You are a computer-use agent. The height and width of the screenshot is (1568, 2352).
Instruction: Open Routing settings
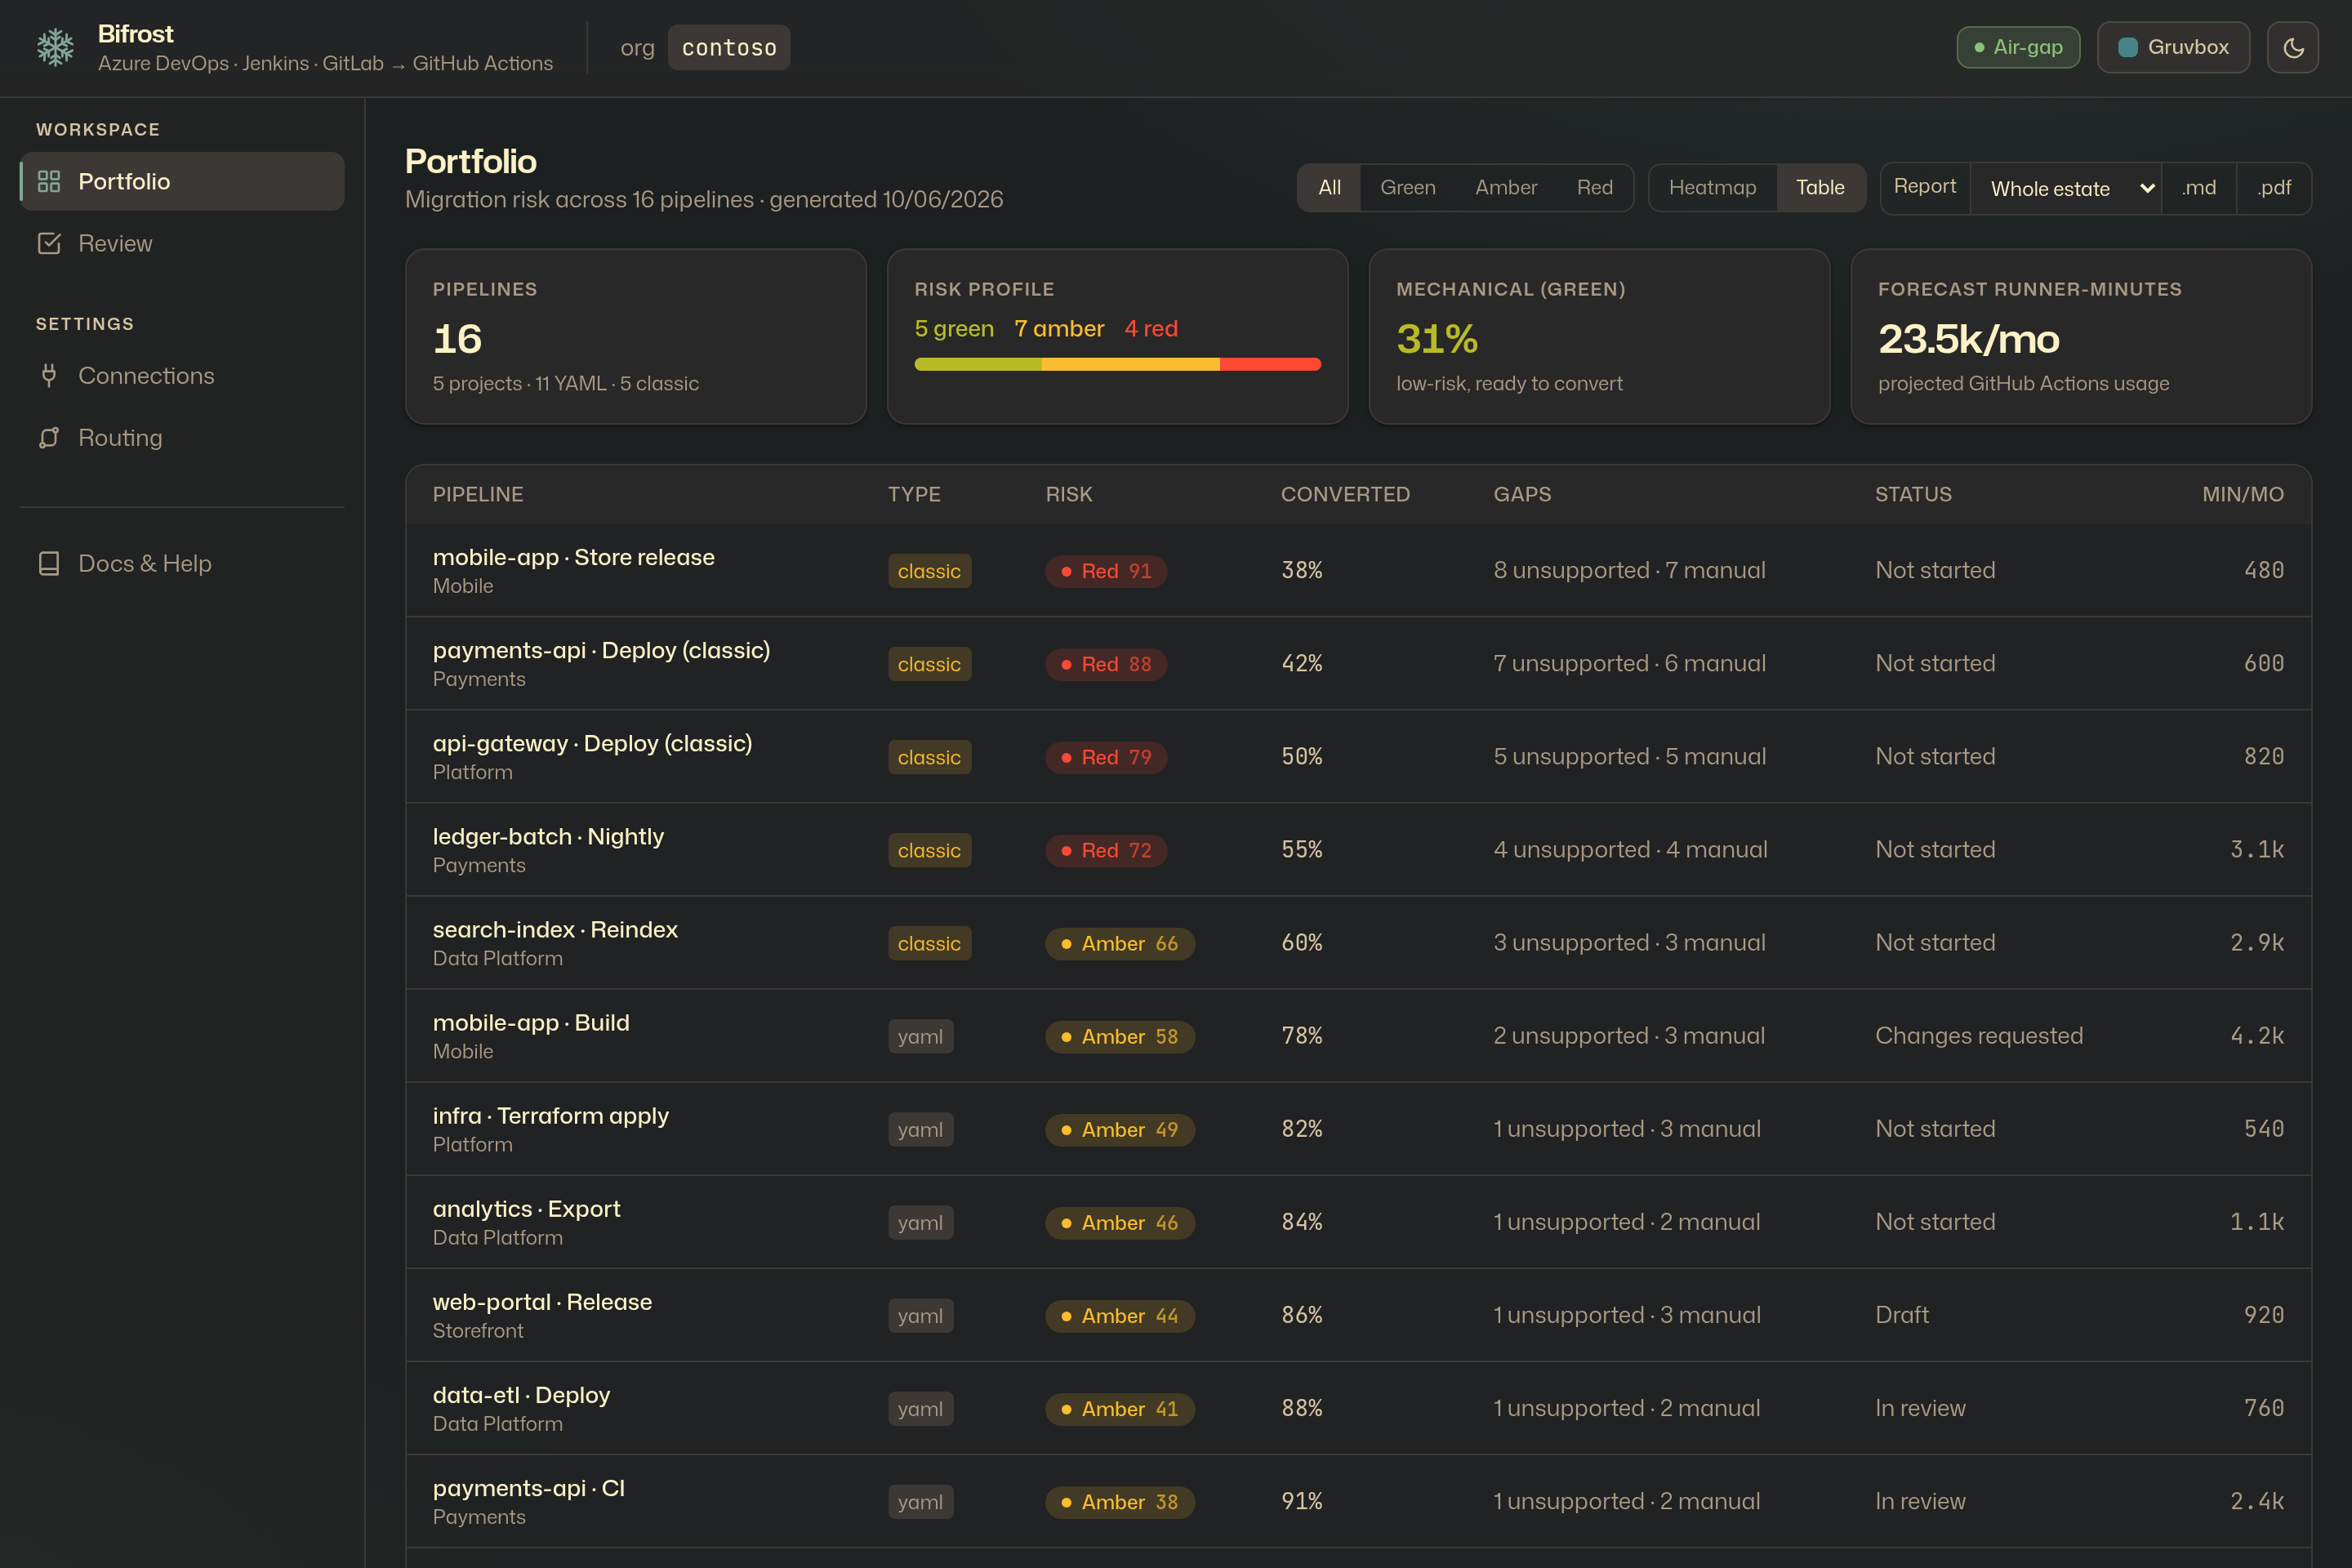tap(182, 437)
